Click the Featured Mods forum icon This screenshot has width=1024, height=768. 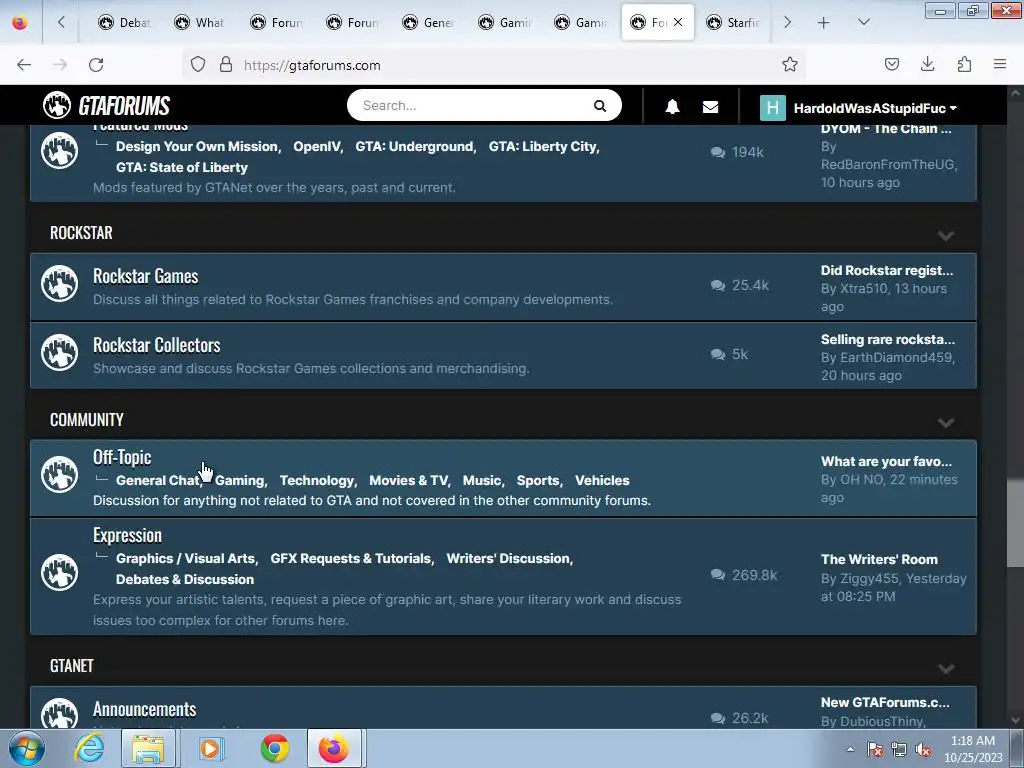[59, 151]
